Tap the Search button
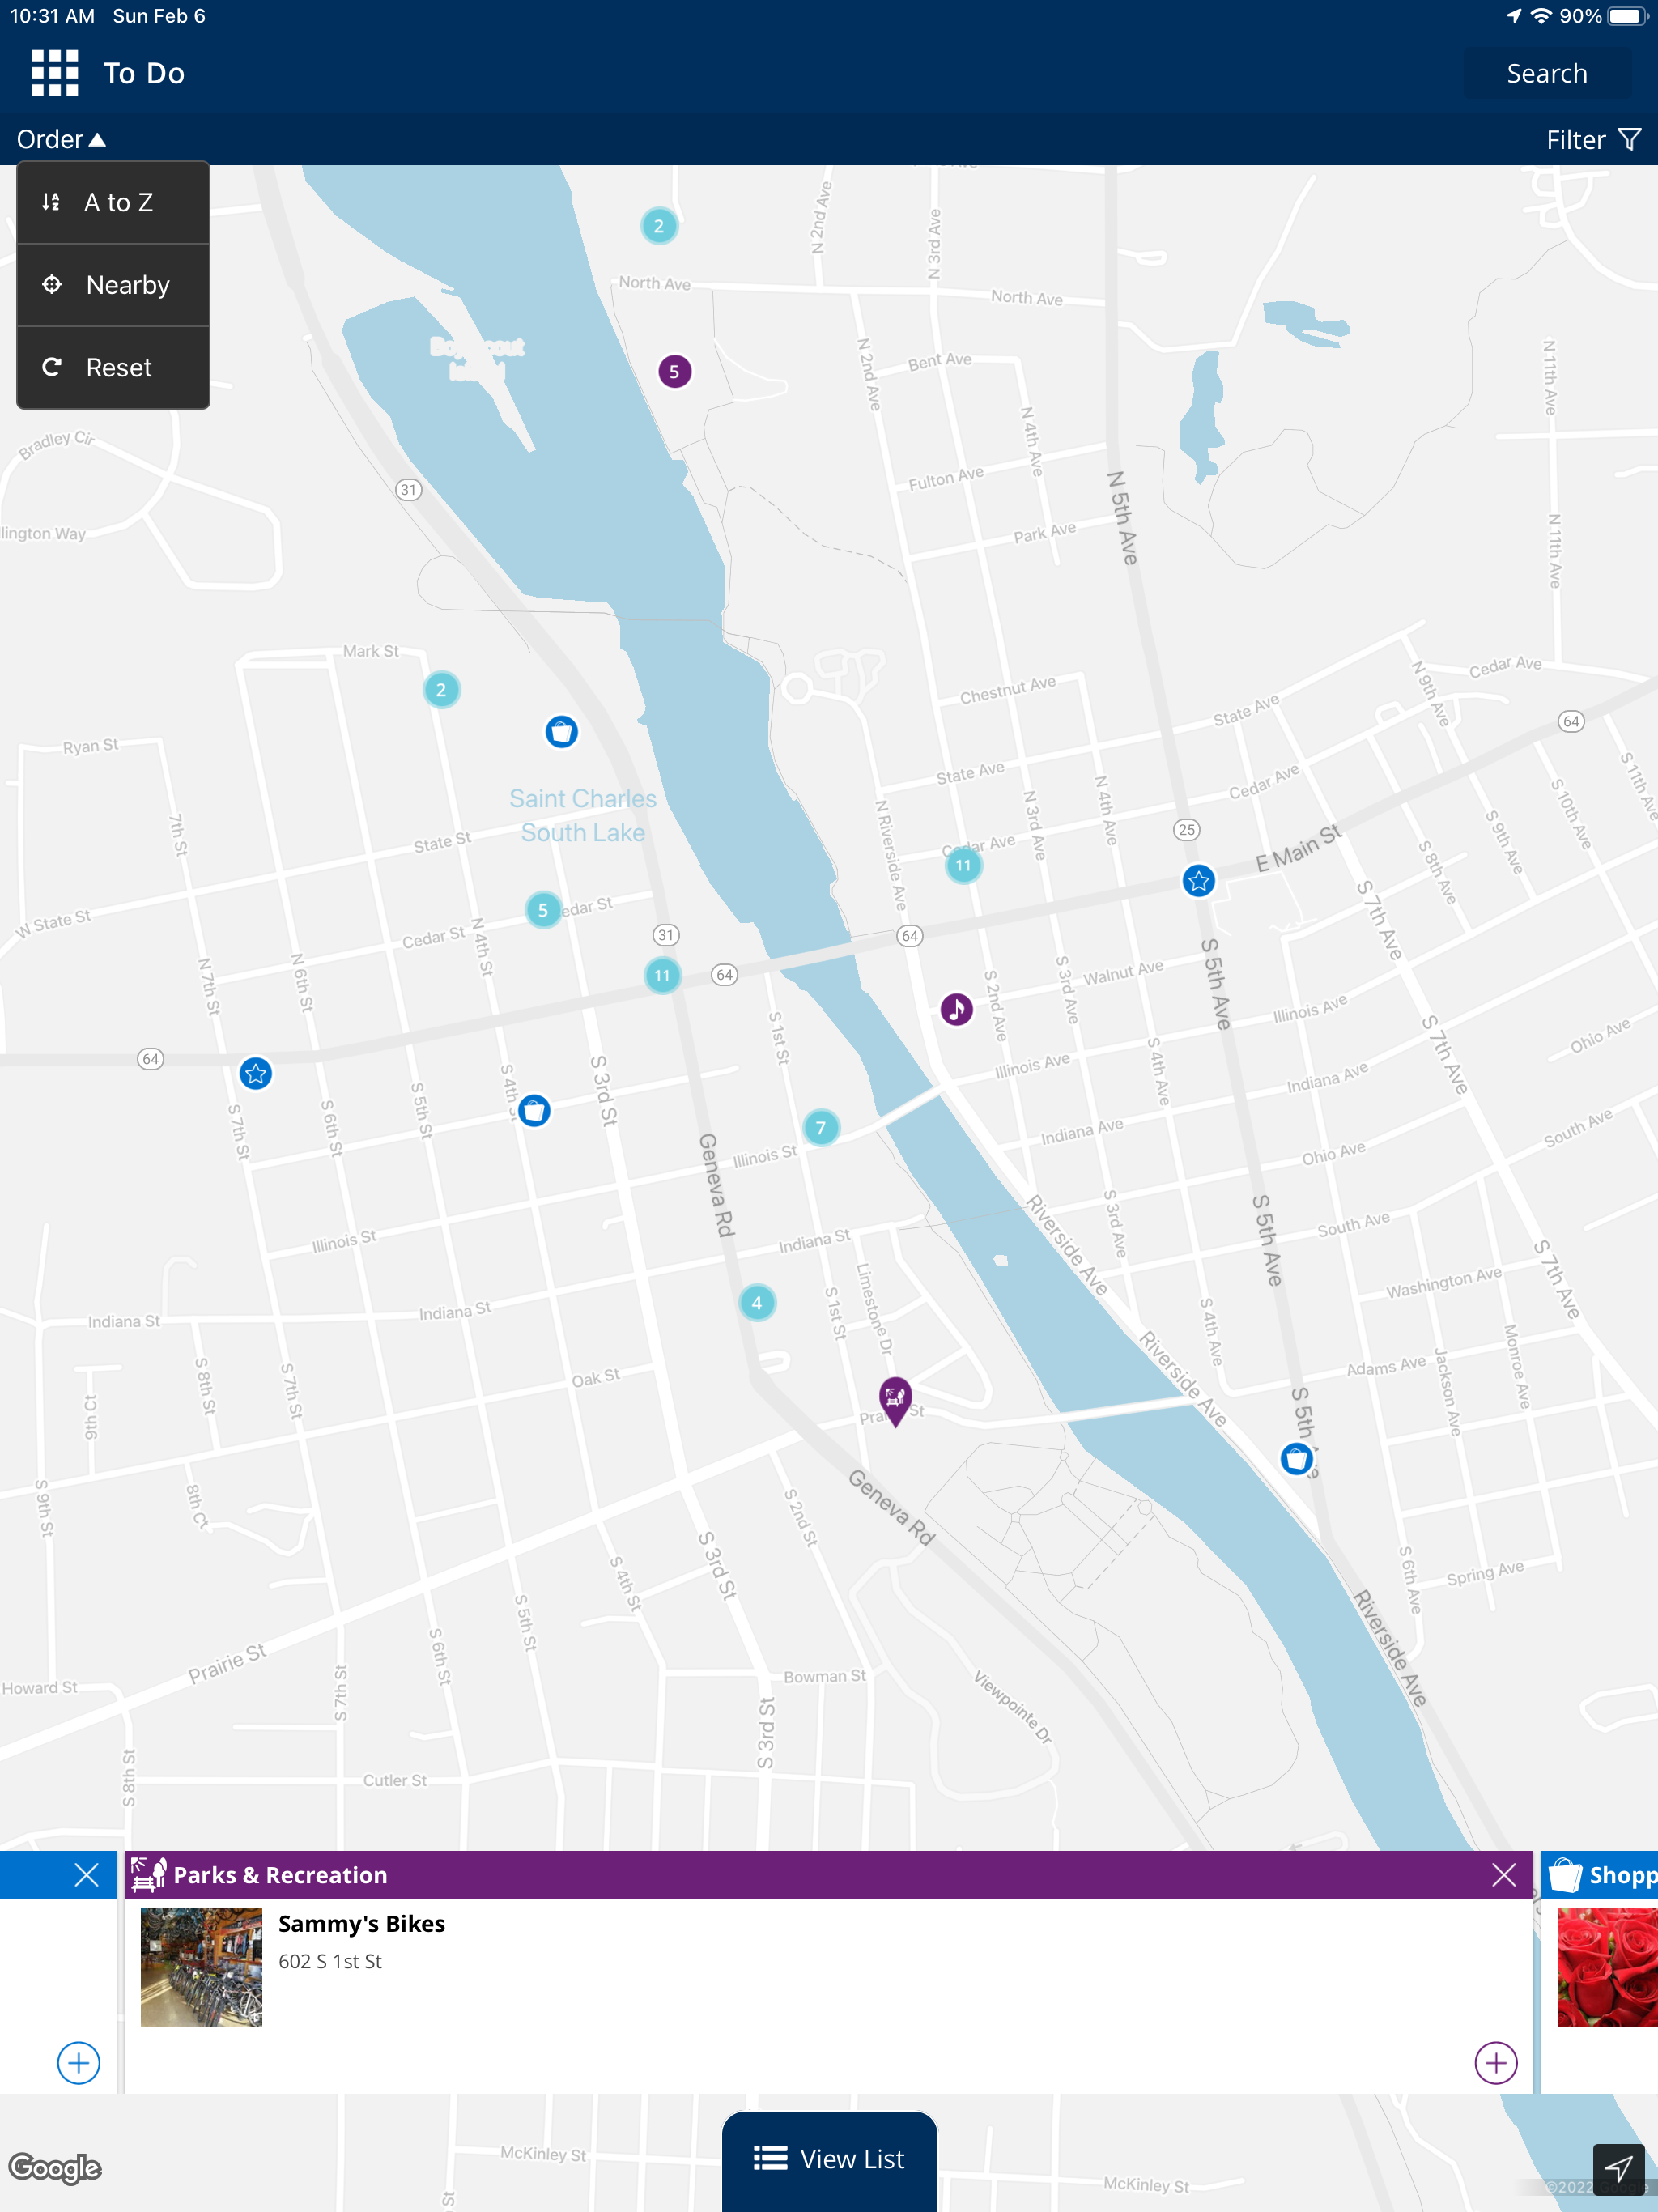The height and width of the screenshot is (2212, 1658). click(1546, 73)
